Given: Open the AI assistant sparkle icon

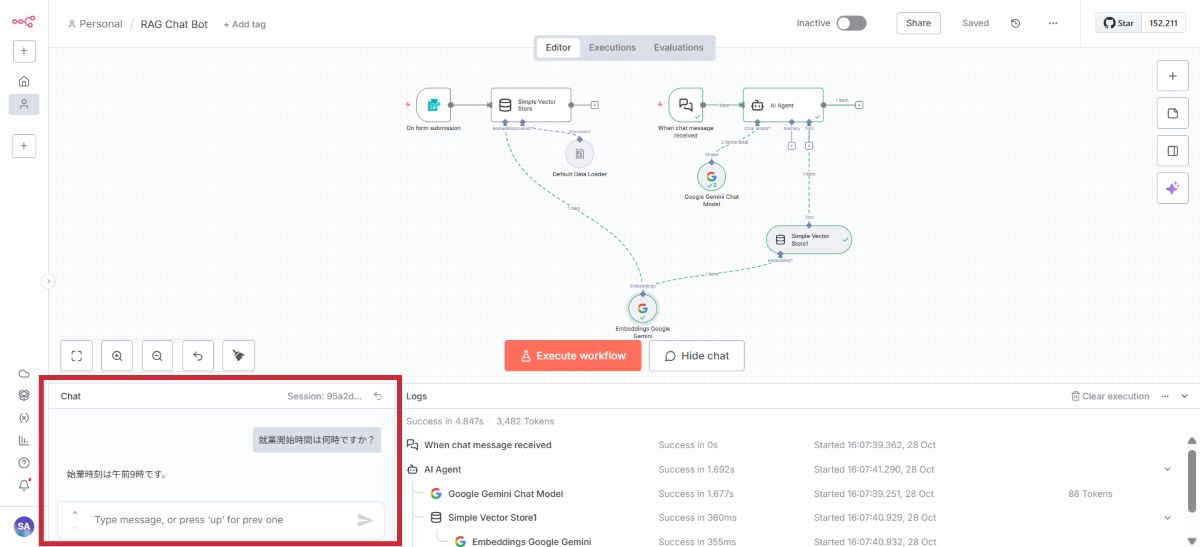Looking at the screenshot, I should [1171, 188].
